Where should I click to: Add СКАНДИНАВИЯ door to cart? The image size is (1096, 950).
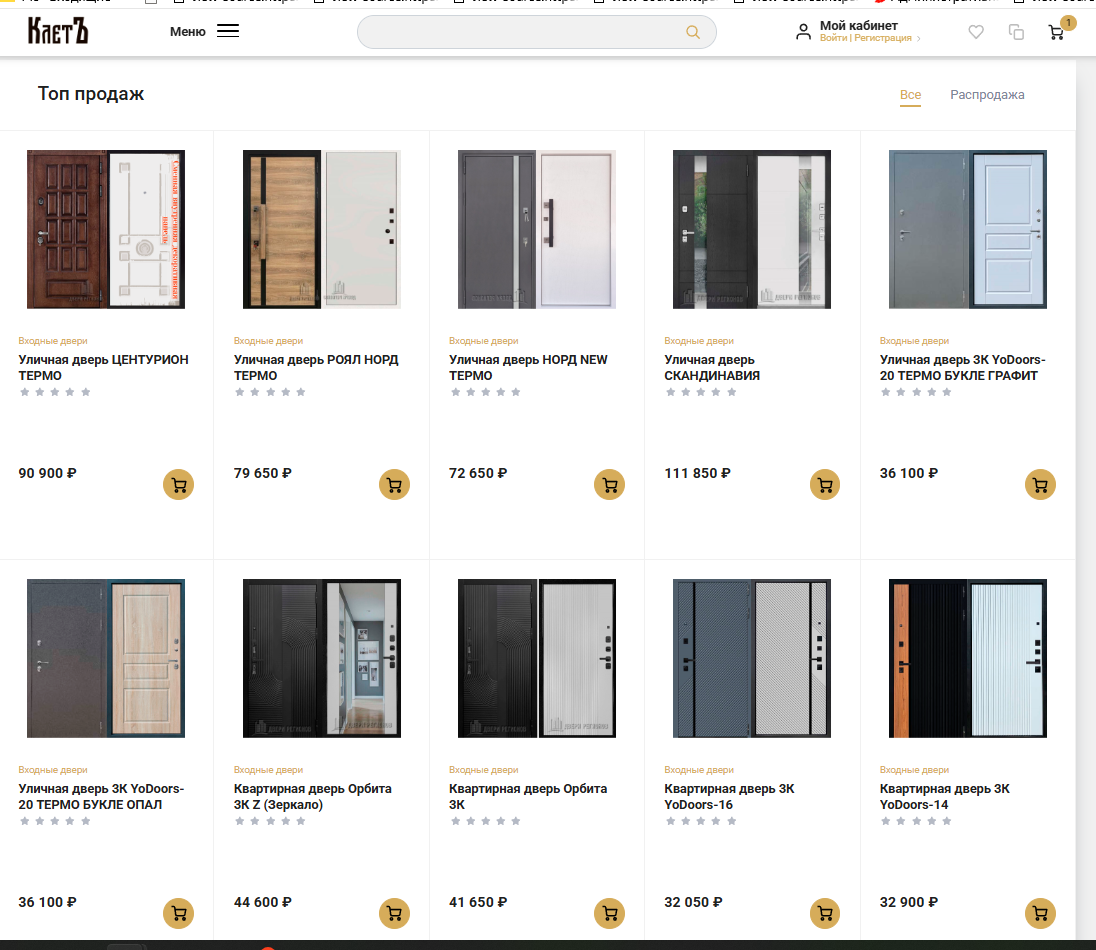click(x=824, y=485)
